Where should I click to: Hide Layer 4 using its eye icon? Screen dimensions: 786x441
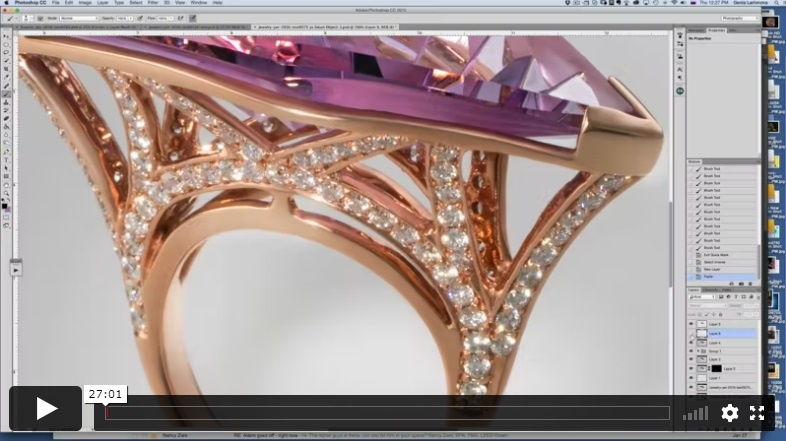tap(691, 342)
